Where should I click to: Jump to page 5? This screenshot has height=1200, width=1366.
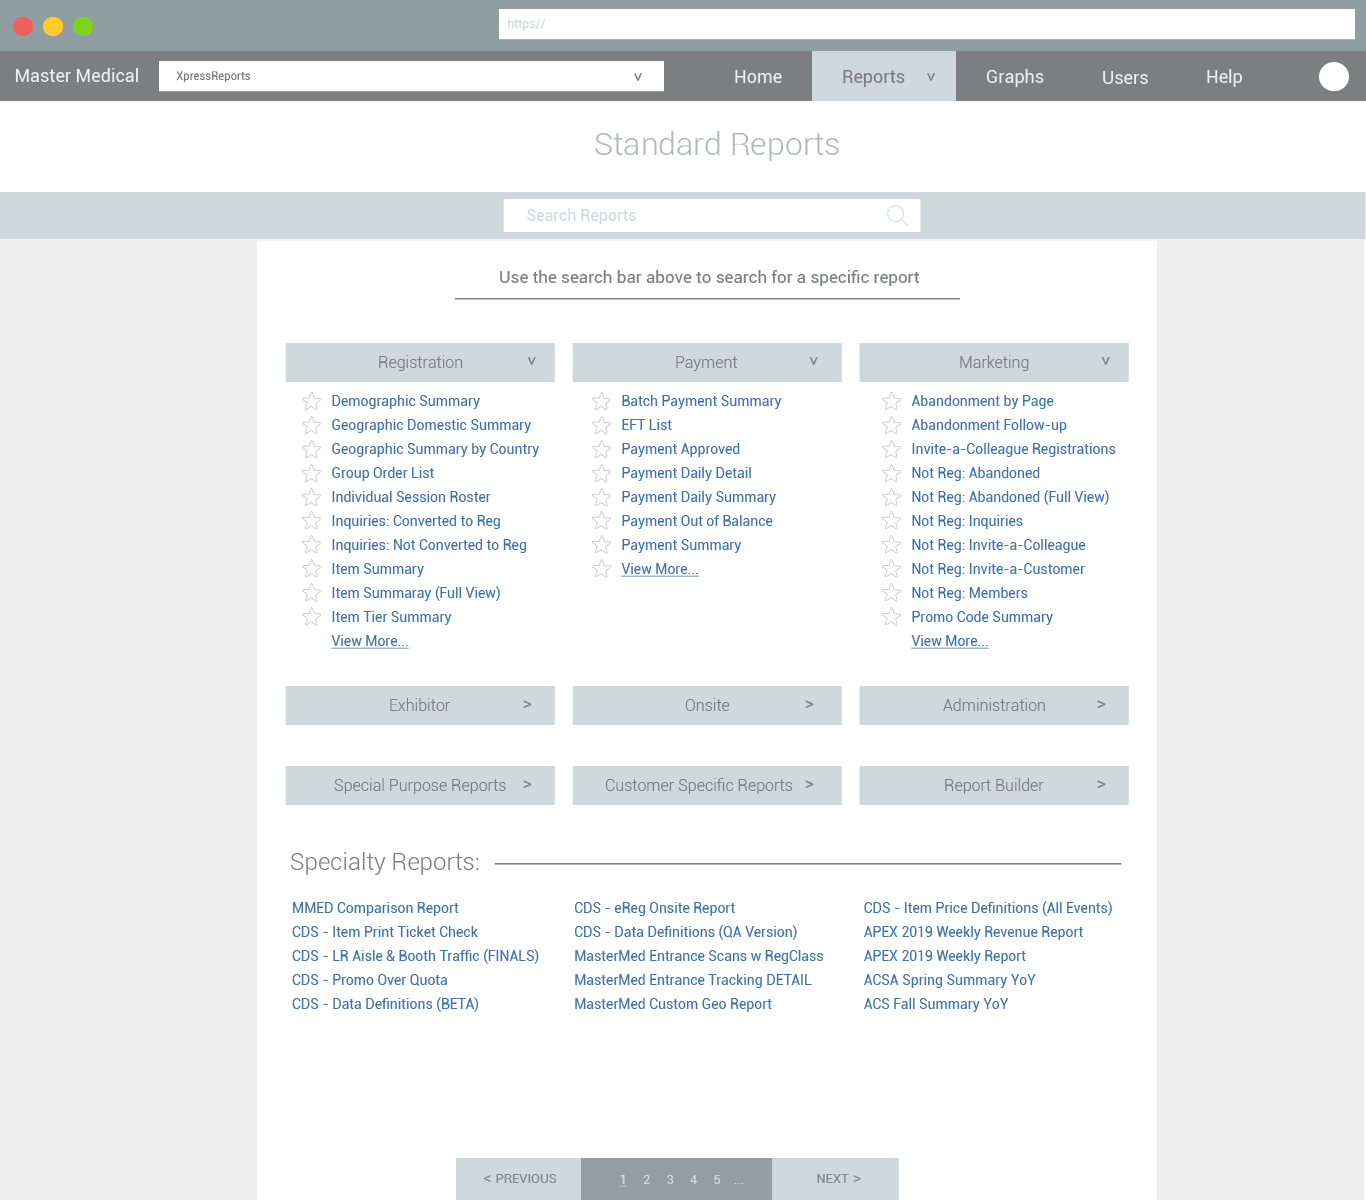[717, 1180]
